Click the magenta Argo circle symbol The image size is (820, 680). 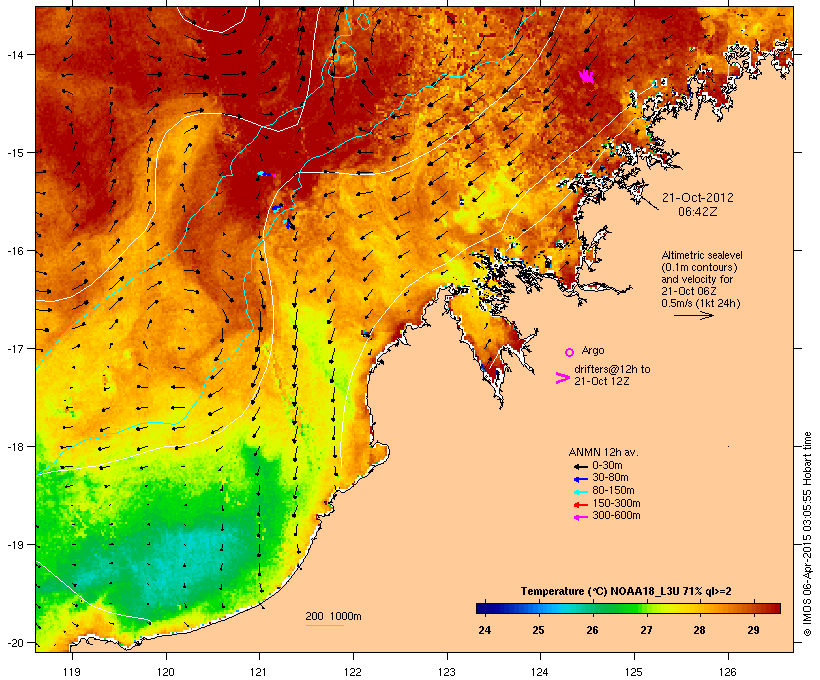tap(570, 352)
